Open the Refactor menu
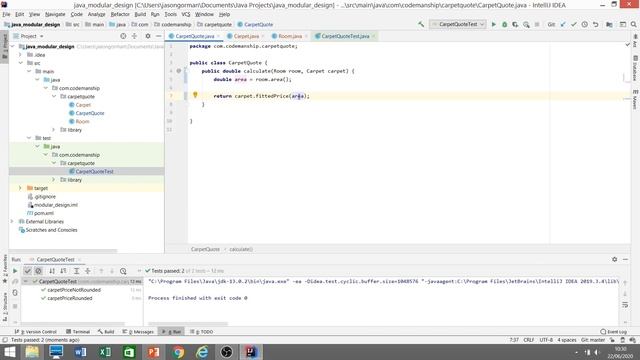 [120, 14]
